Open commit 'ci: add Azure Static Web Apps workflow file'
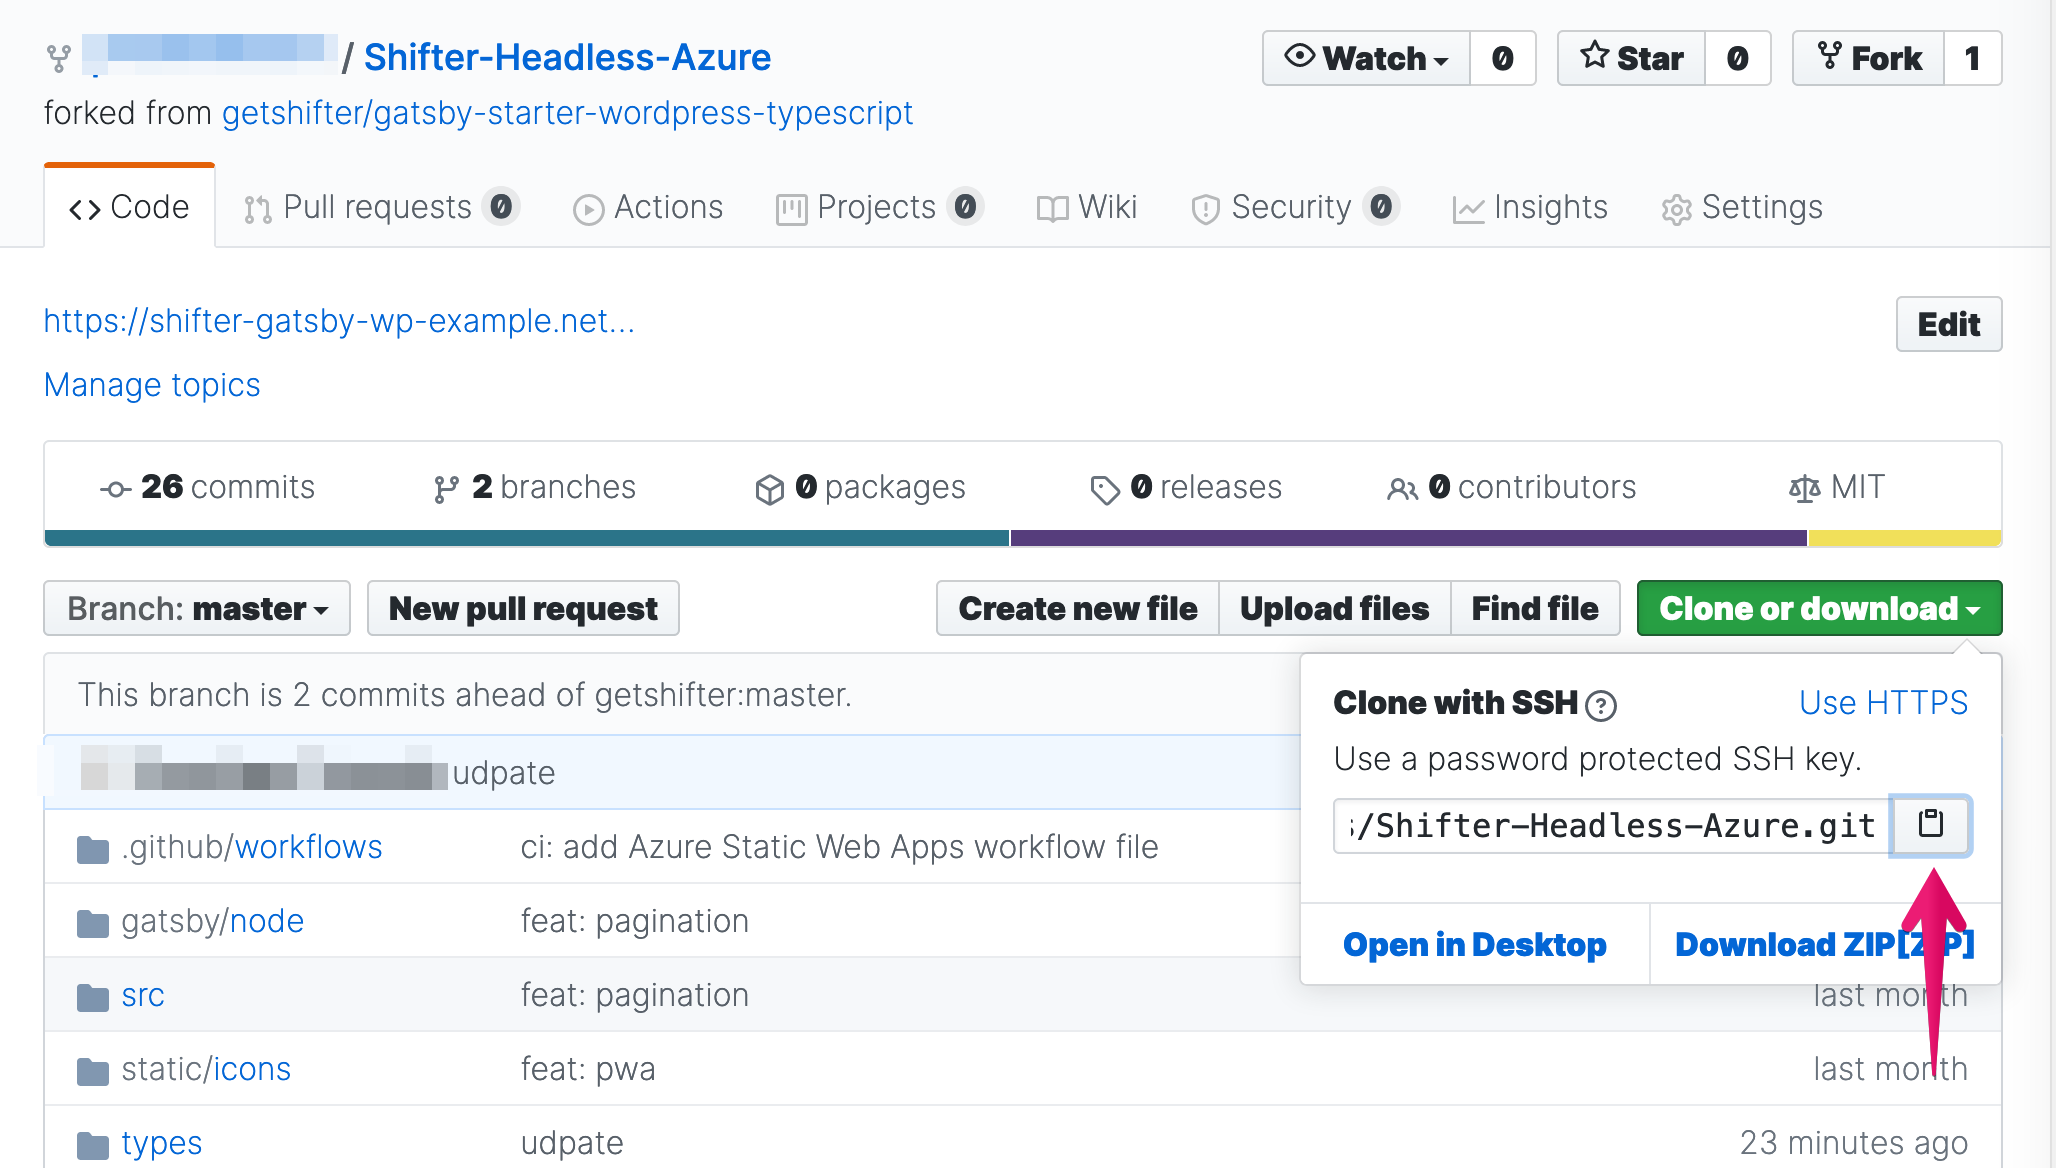 click(839, 847)
